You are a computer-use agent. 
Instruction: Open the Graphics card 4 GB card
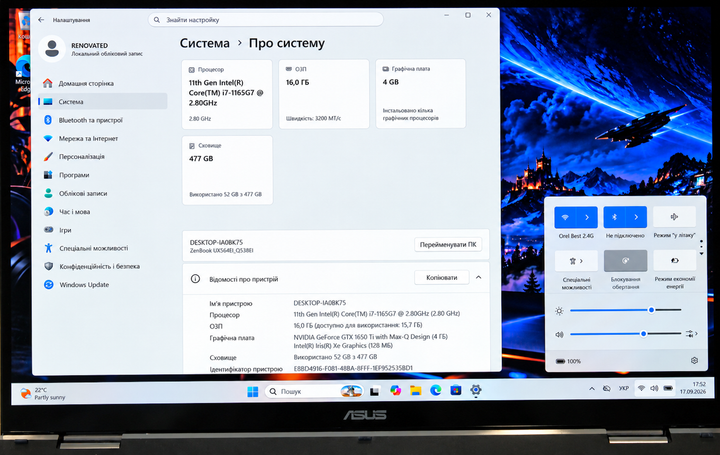(x=421, y=94)
